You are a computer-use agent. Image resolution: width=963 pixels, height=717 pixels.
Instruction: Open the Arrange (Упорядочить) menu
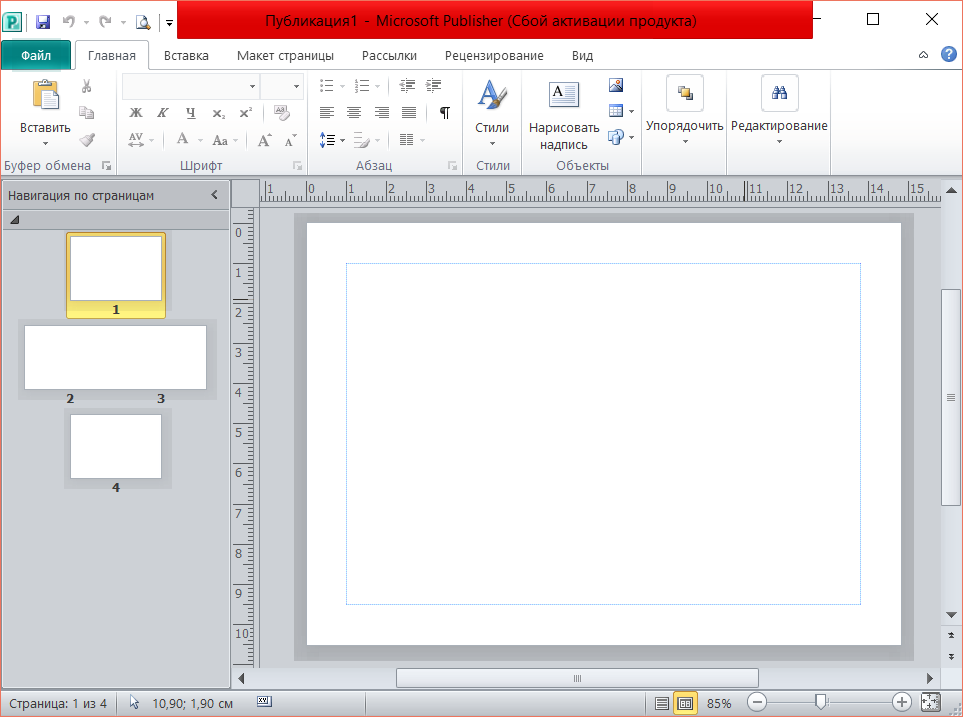coord(684,111)
